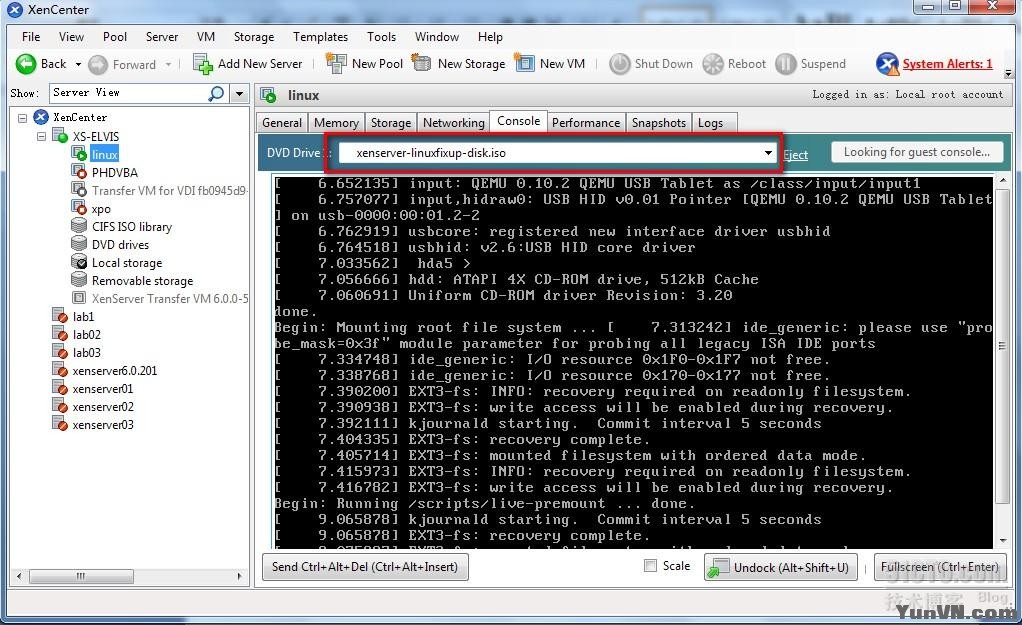Open the Templates menu
This screenshot has width=1022, height=625.
pyautogui.click(x=320, y=36)
